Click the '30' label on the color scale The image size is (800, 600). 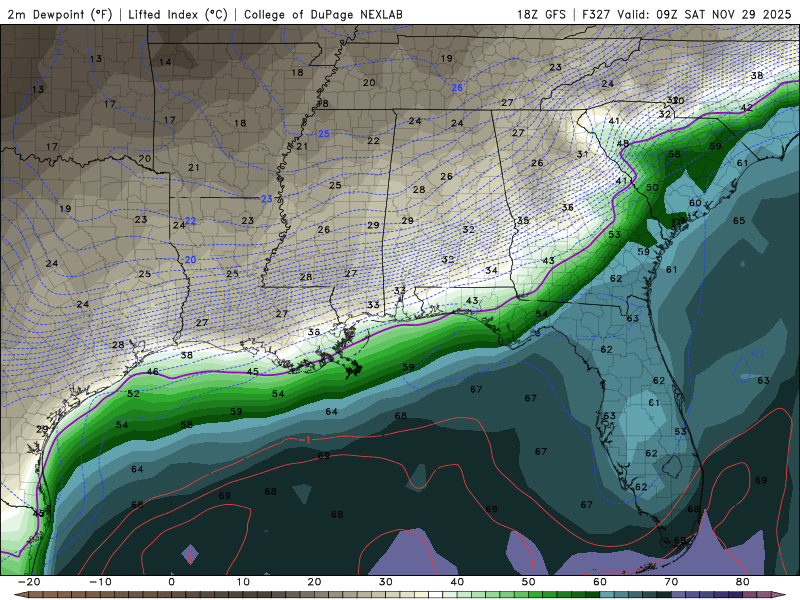tap(386, 582)
